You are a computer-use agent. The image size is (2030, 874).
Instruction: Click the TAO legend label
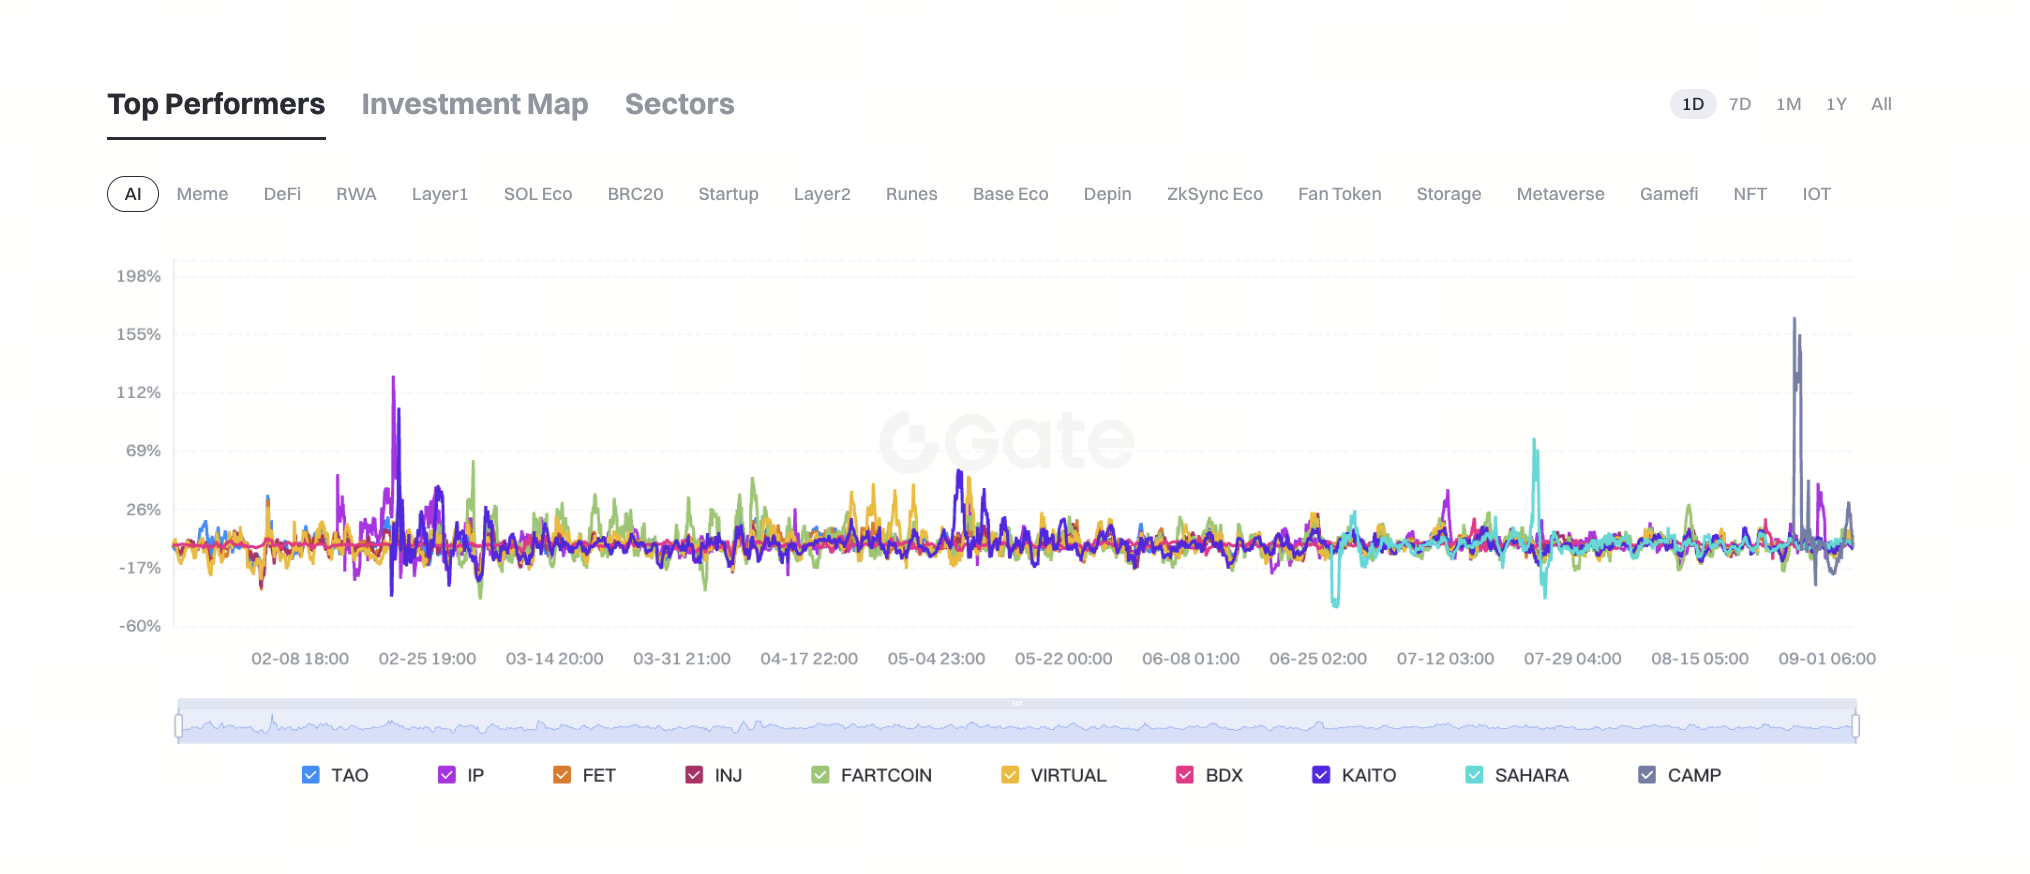pos(350,775)
